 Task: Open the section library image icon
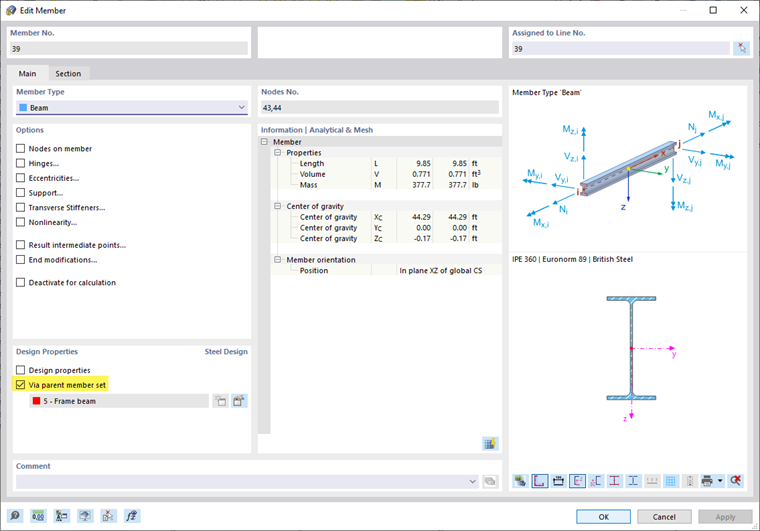point(521,481)
